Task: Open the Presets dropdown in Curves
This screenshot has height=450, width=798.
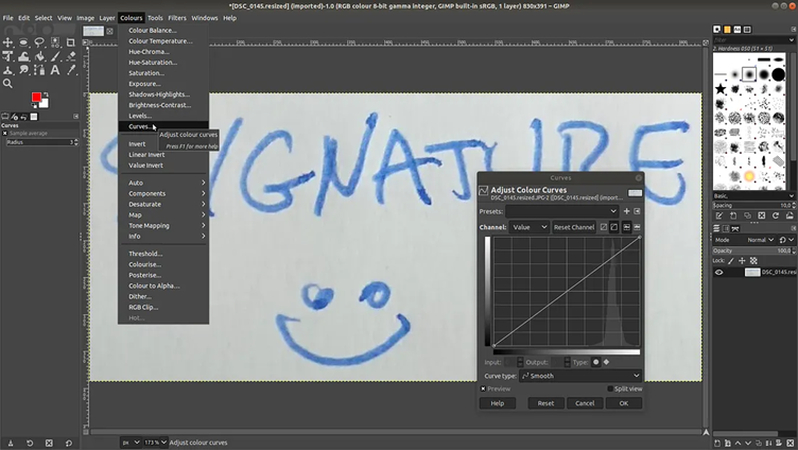Action: 562,211
